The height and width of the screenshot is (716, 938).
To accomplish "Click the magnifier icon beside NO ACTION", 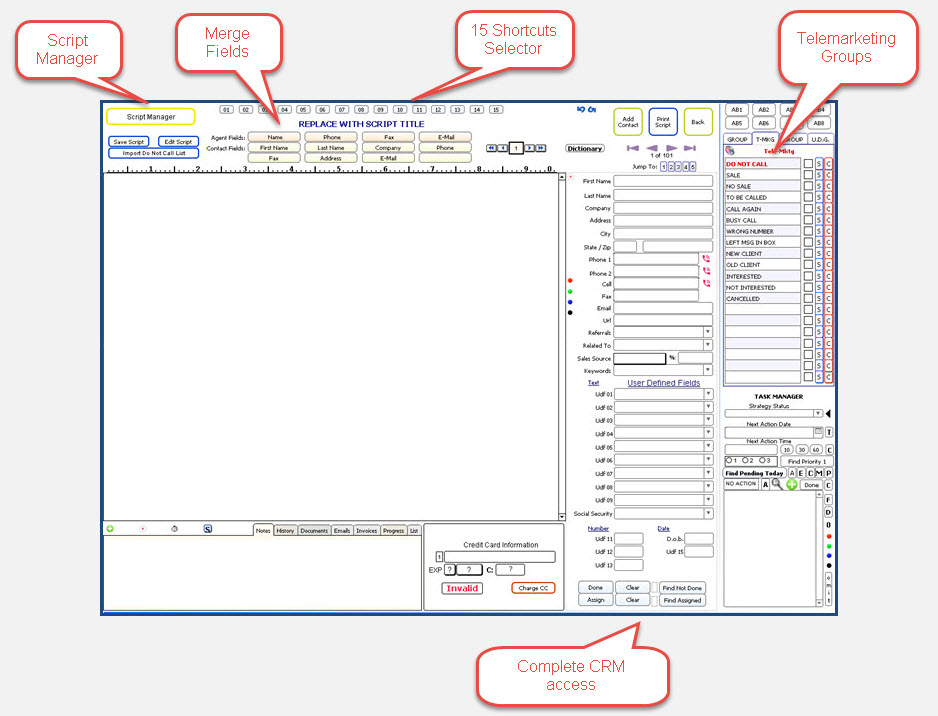I will tap(777, 484).
